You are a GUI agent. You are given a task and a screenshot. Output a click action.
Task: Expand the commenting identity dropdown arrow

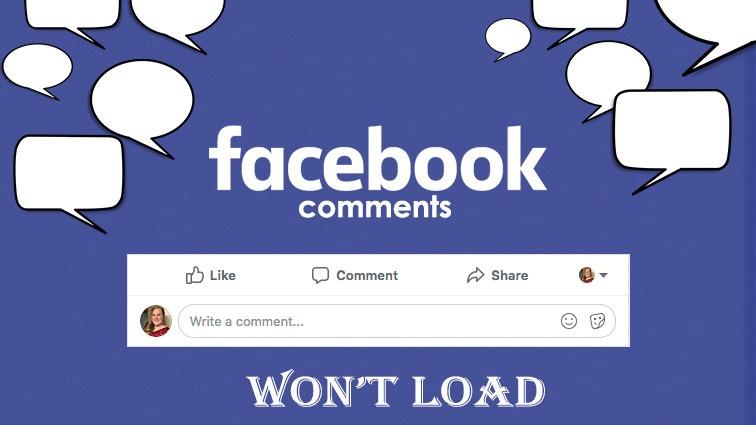603,275
